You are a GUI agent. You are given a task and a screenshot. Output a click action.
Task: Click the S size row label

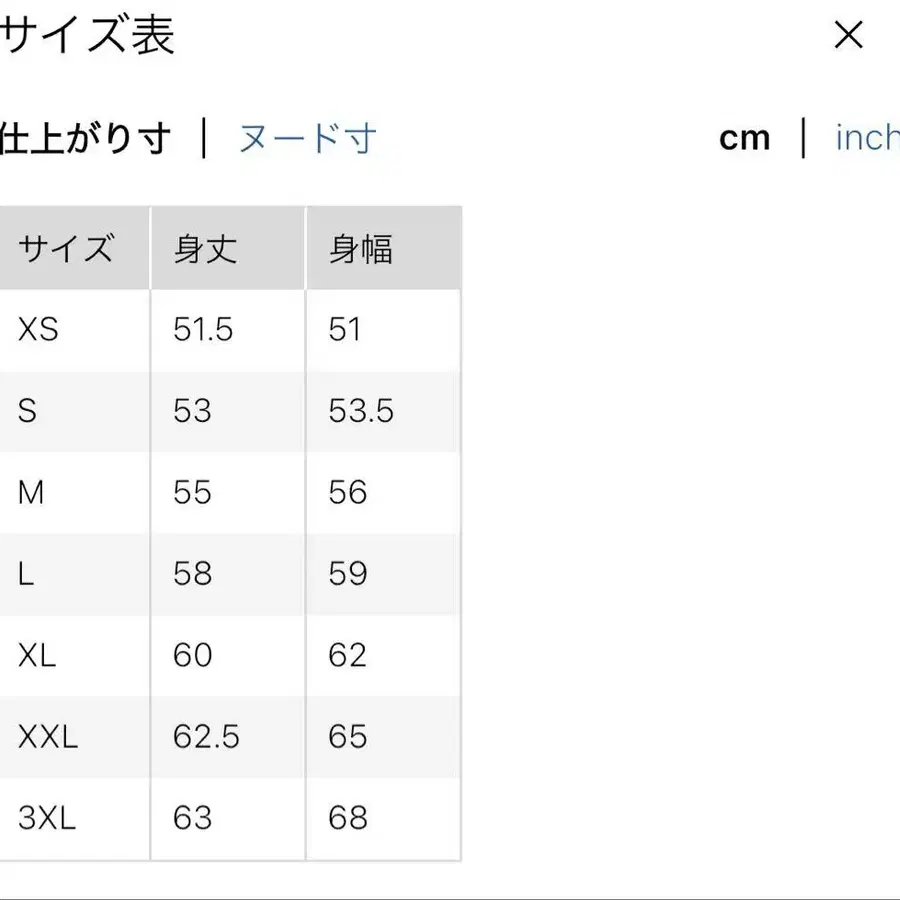(x=27, y=410)
